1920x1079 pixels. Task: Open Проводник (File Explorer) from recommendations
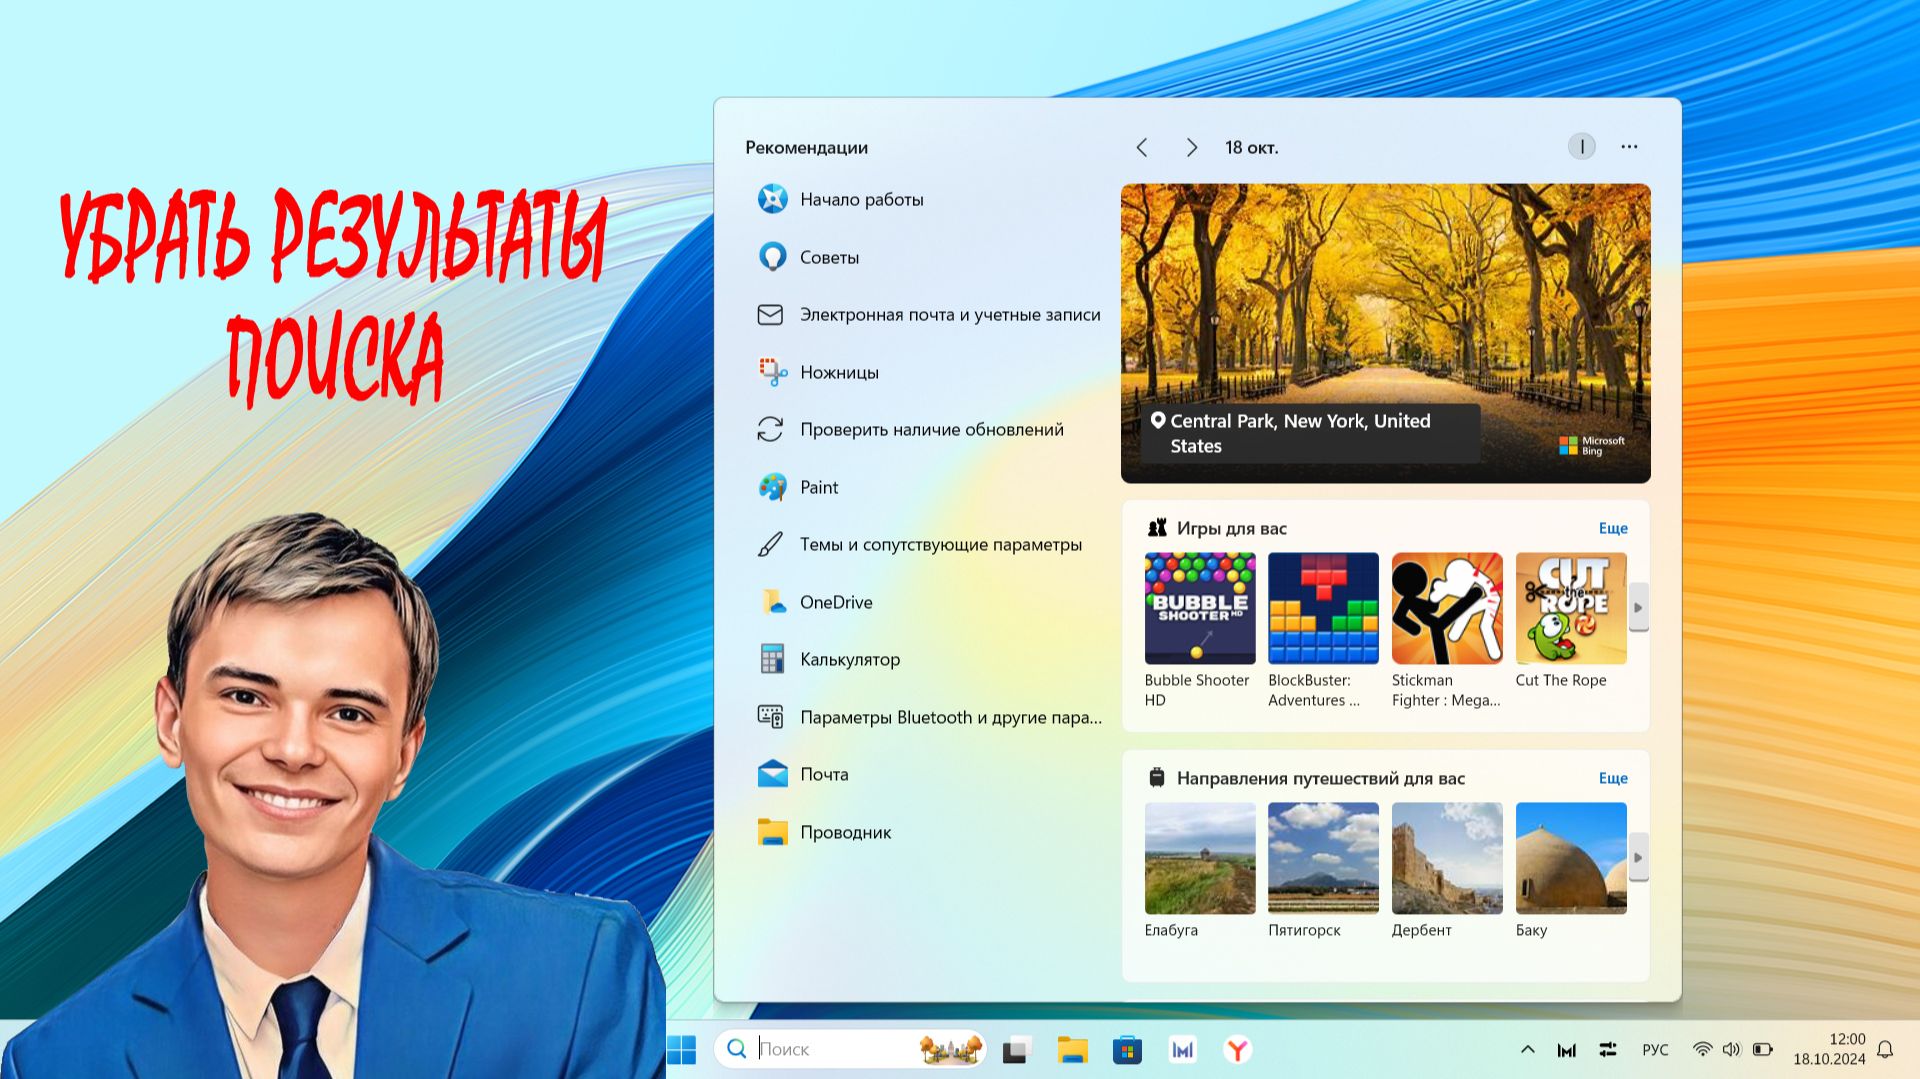pyautogui.click(x=845, y=831)
